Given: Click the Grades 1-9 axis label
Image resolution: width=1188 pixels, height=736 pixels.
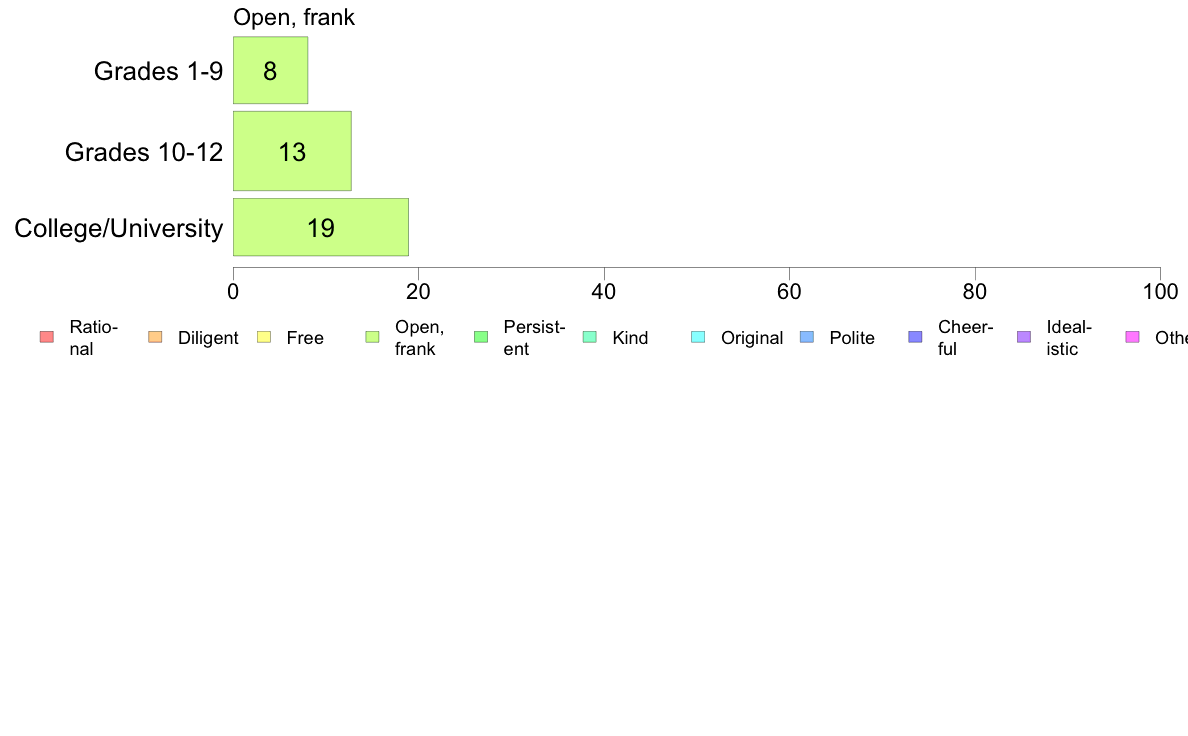Looking at the screenshot, I should pyautogui.click(x=158, y=71).
